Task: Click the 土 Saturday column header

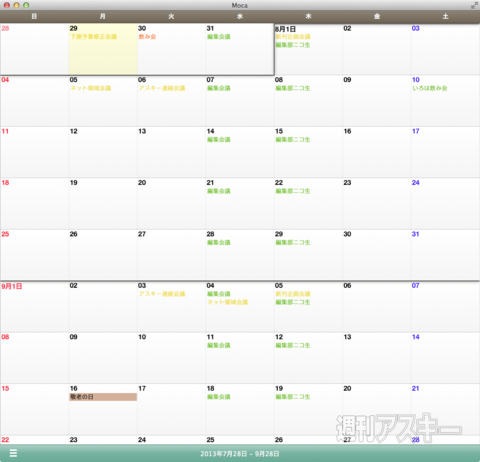Action: click(x=445, y=16)
